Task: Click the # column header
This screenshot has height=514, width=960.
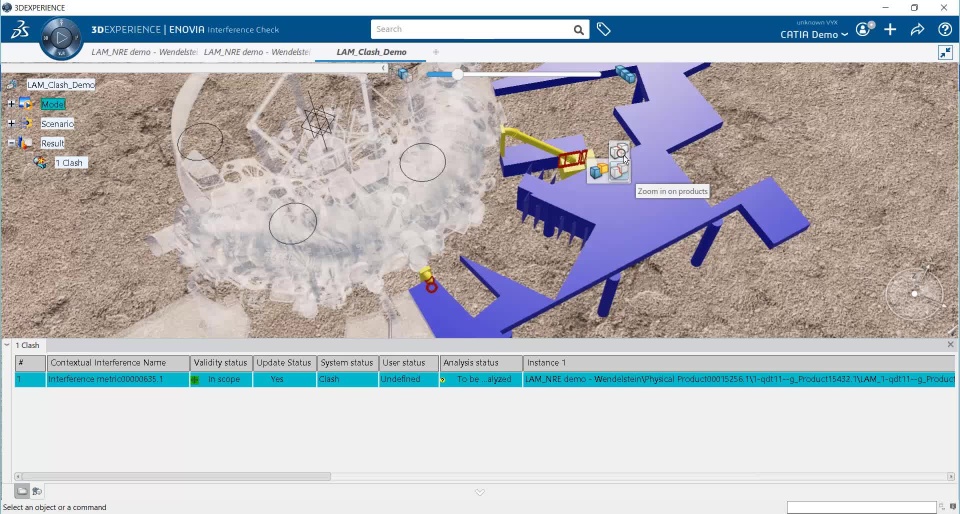Action: [x=31, y=363]
